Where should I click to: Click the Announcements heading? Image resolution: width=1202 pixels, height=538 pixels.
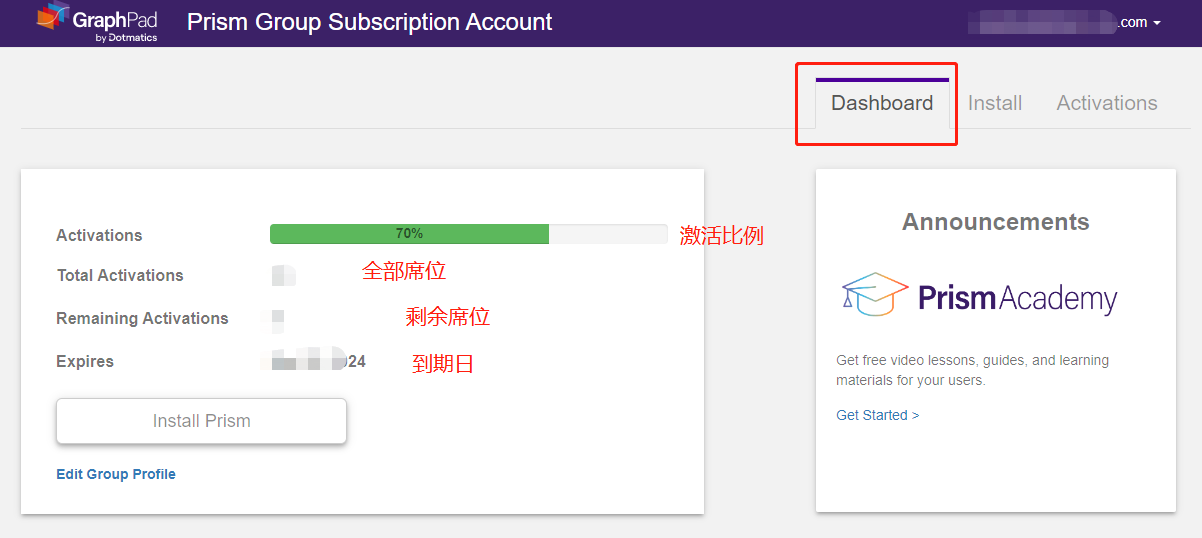[x=995, y=222]
